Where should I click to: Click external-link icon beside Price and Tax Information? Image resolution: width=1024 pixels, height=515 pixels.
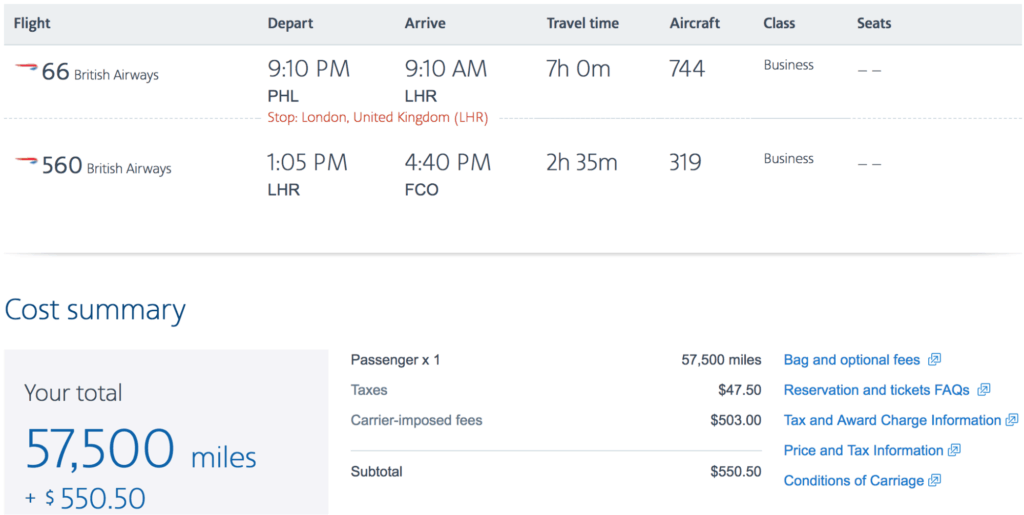[954, 450]
